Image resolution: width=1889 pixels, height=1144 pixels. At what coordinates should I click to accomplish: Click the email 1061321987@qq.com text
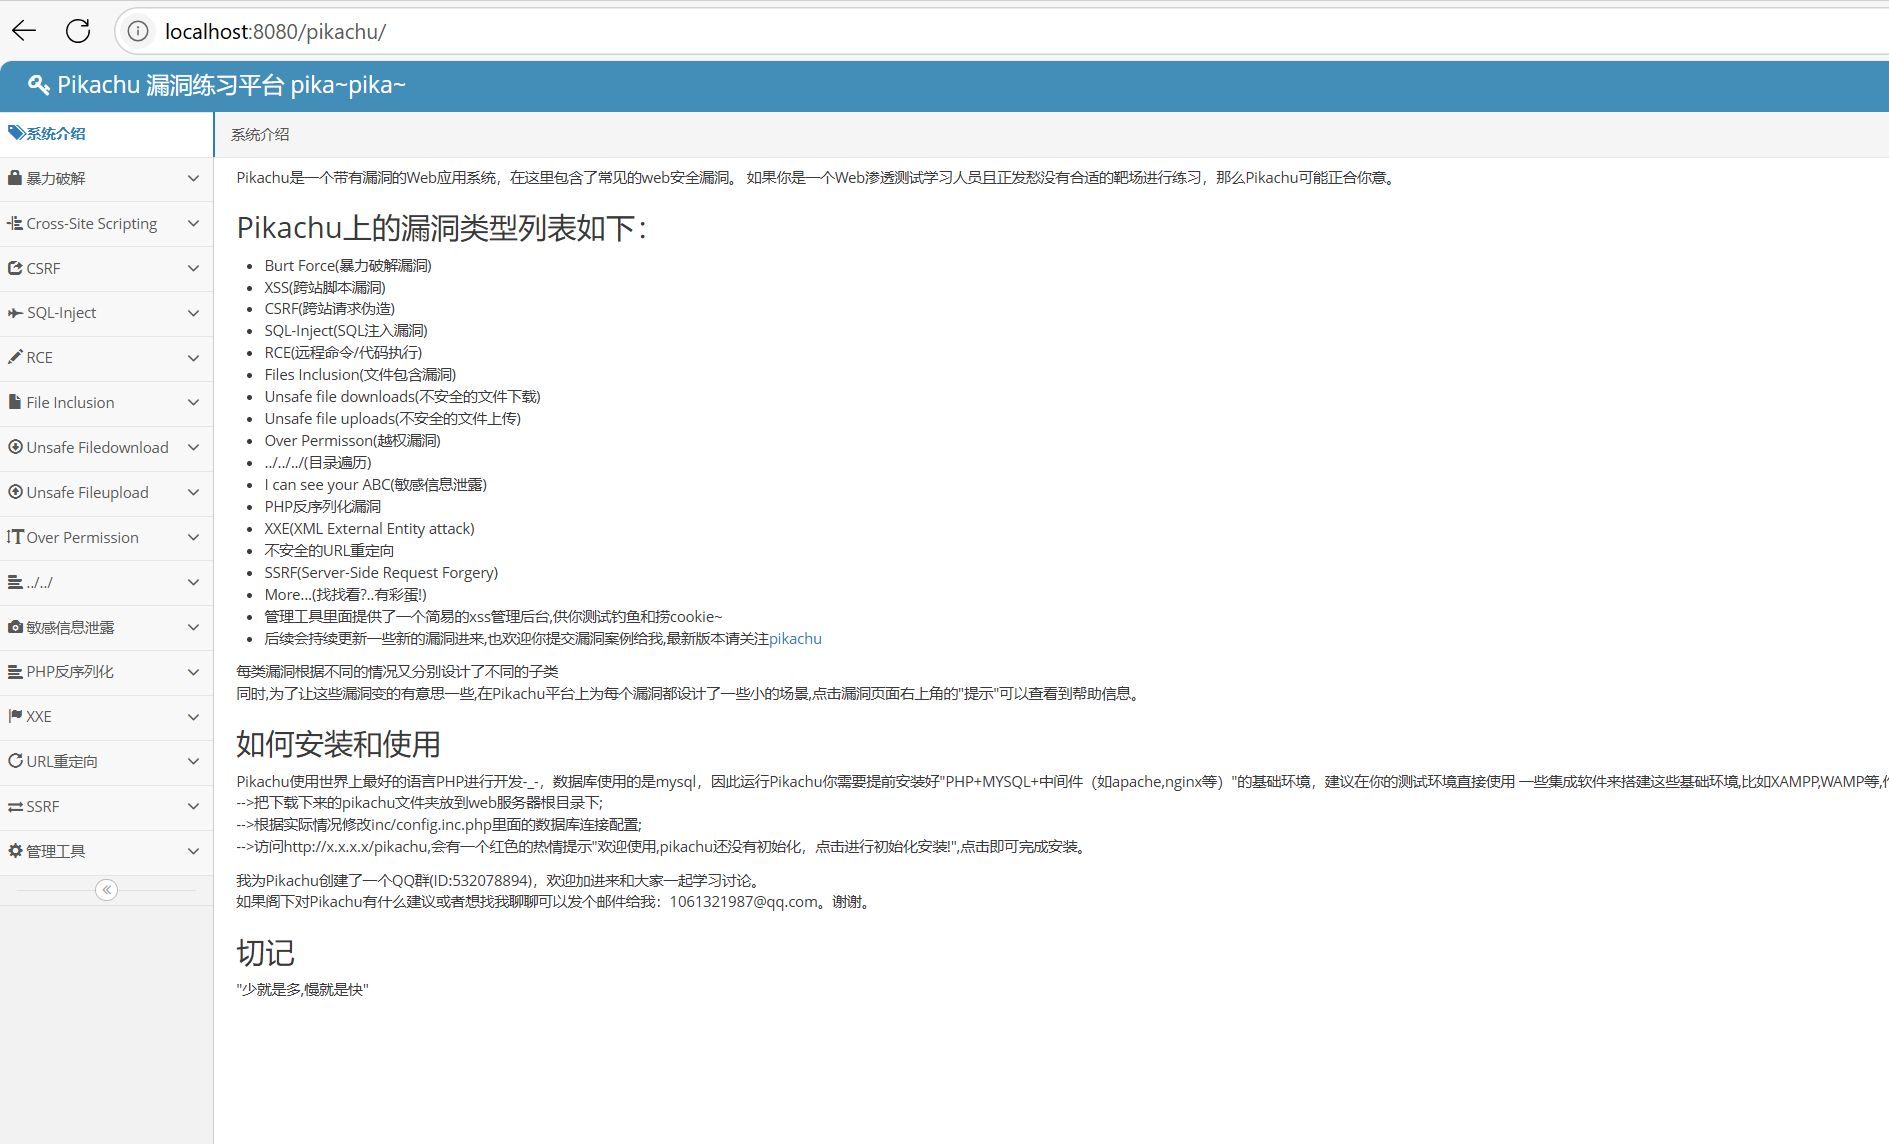click(x=743, y=901)
